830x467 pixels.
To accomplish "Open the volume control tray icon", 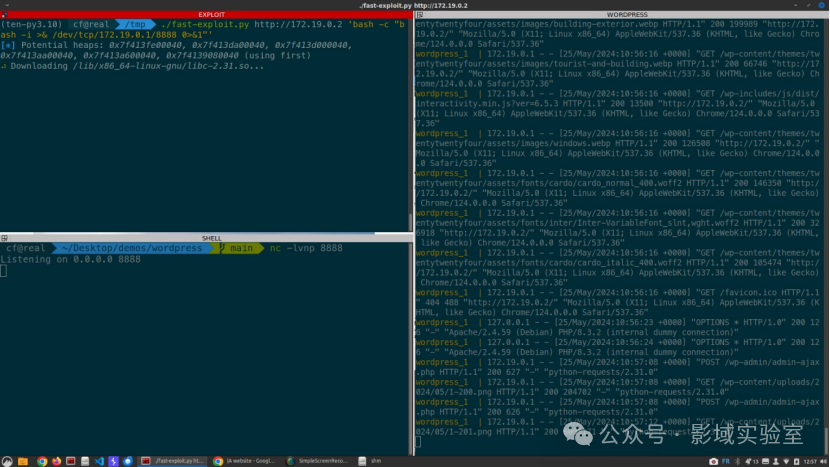I will (823, 461).
